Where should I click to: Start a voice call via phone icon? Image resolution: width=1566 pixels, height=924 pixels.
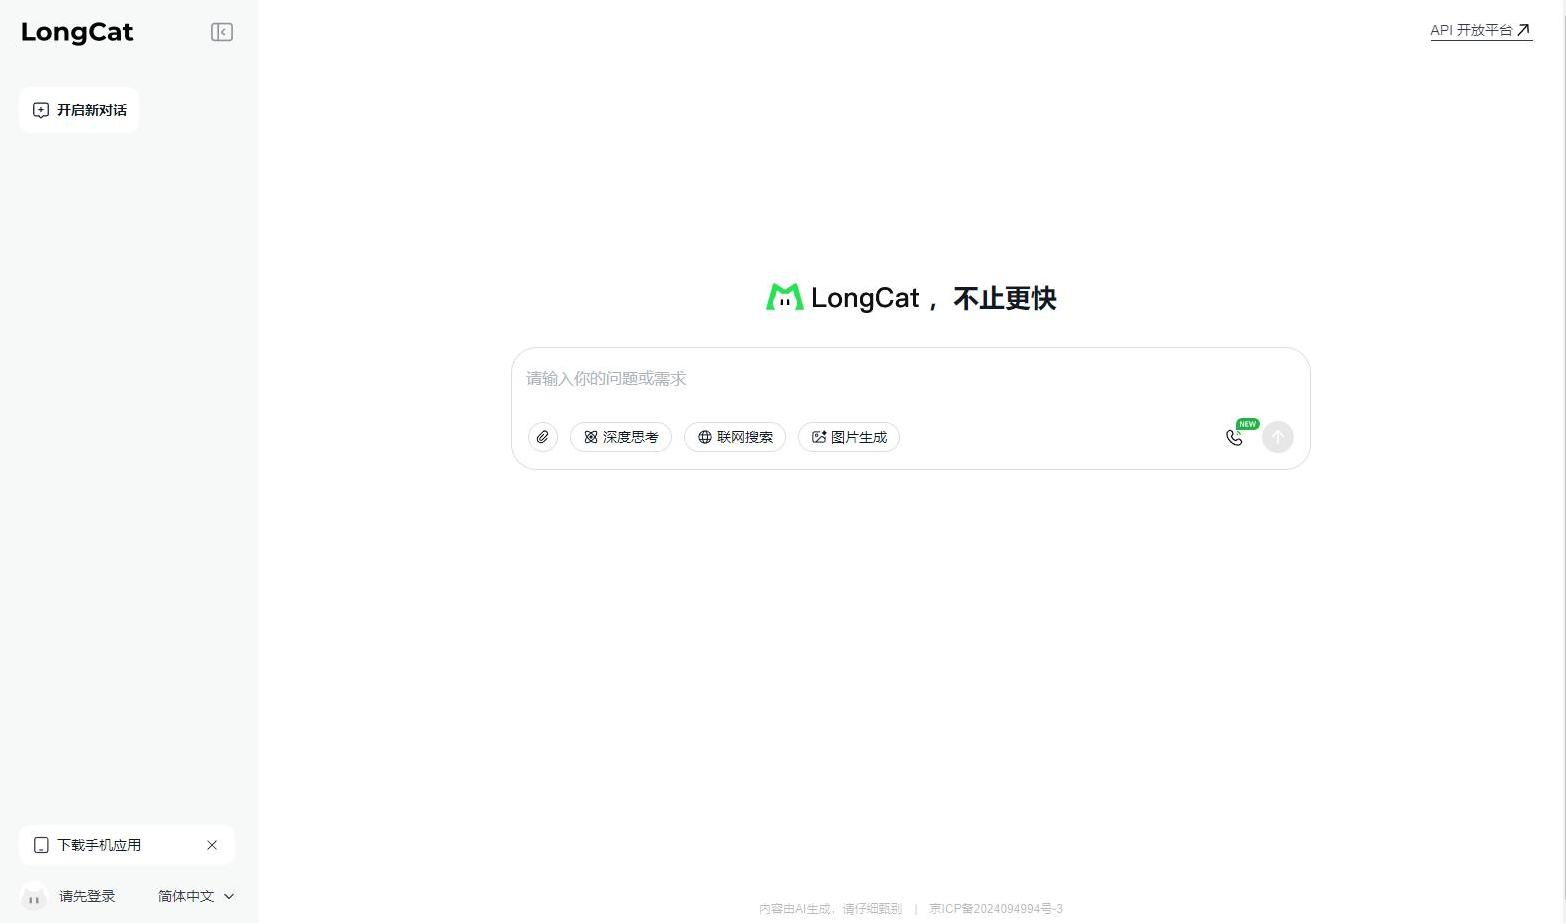(x=1234, y=437)
